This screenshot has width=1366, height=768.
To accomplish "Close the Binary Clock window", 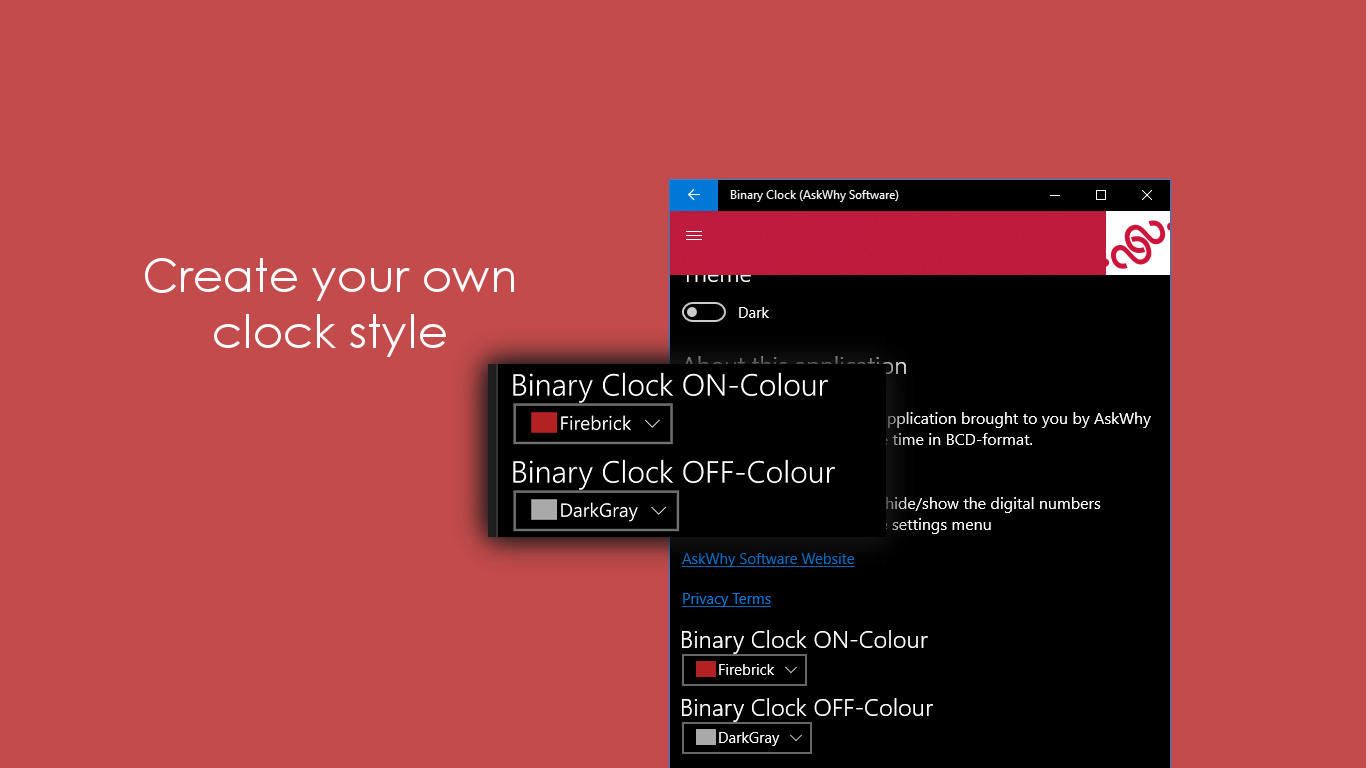I will 1147,195.
